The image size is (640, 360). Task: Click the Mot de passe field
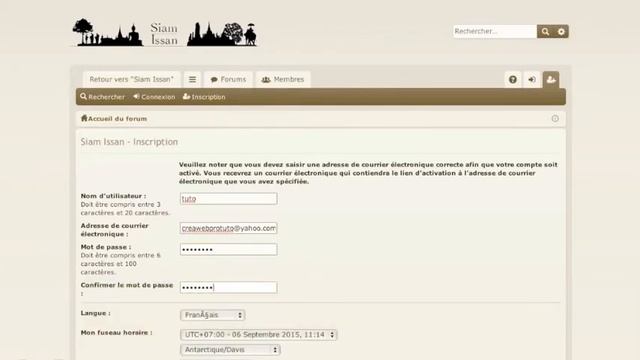pyautogui.click(x=229, y=249)
